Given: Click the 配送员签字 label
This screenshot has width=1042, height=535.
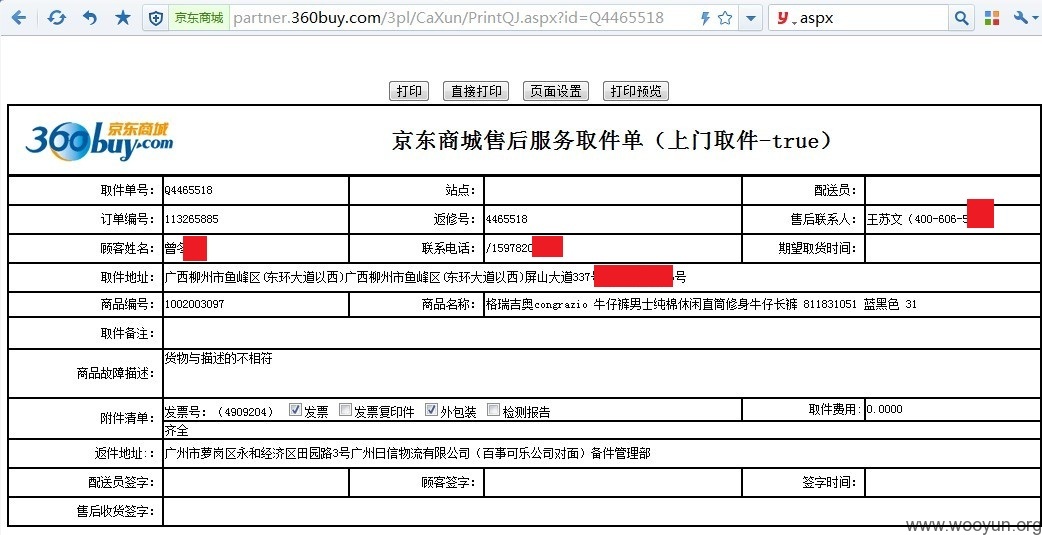Looking at the screenshot, I should coord(122,482).
